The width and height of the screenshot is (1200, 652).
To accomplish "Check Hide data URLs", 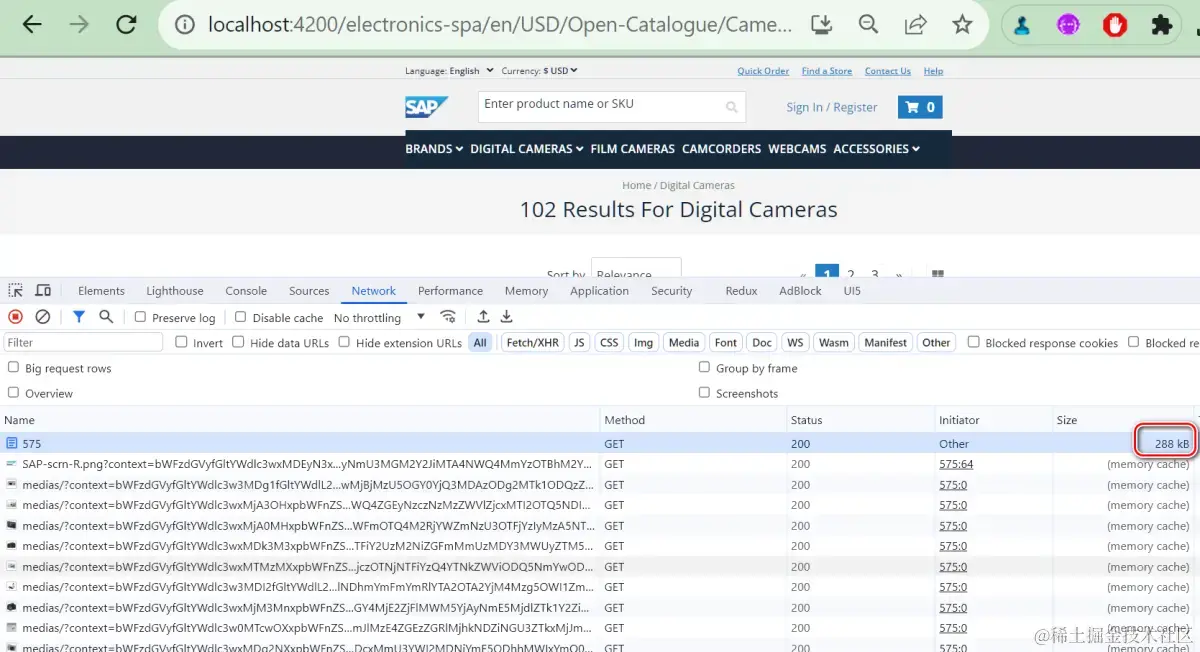I will coord(238,342).
